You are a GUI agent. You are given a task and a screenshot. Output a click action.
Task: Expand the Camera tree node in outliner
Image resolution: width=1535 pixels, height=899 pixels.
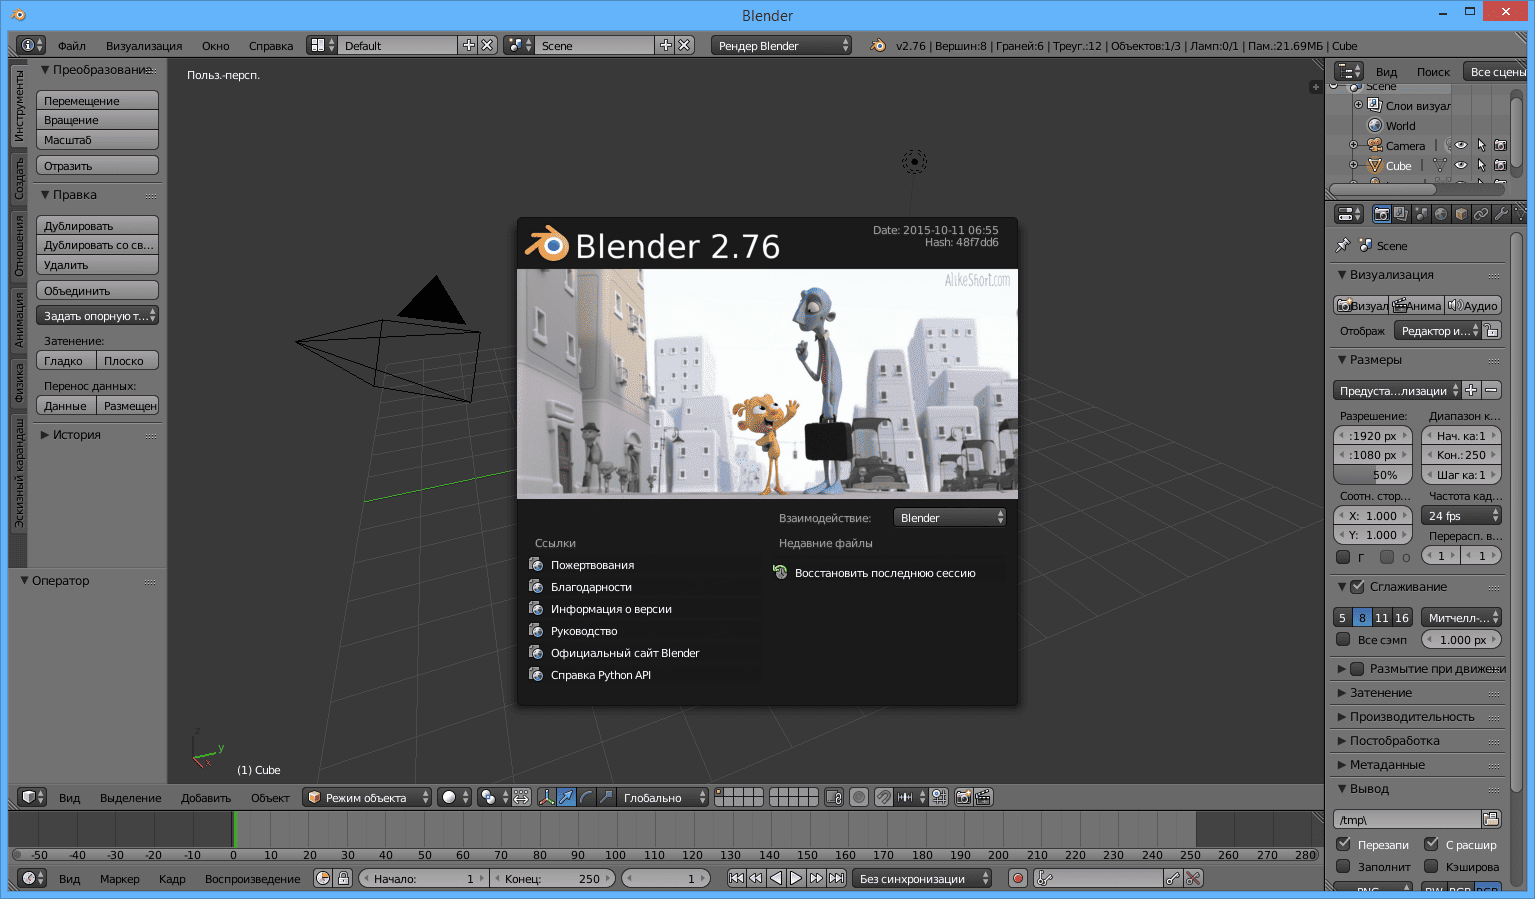(1354, 145)
